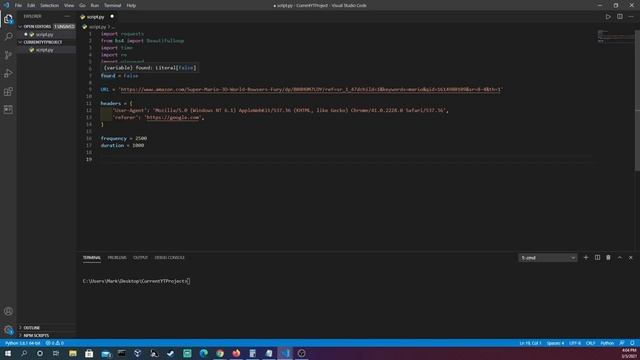The width and height of the screenshot is (640, 360).
Task: Open script.py under Open Editors
Action: point(44,35)
